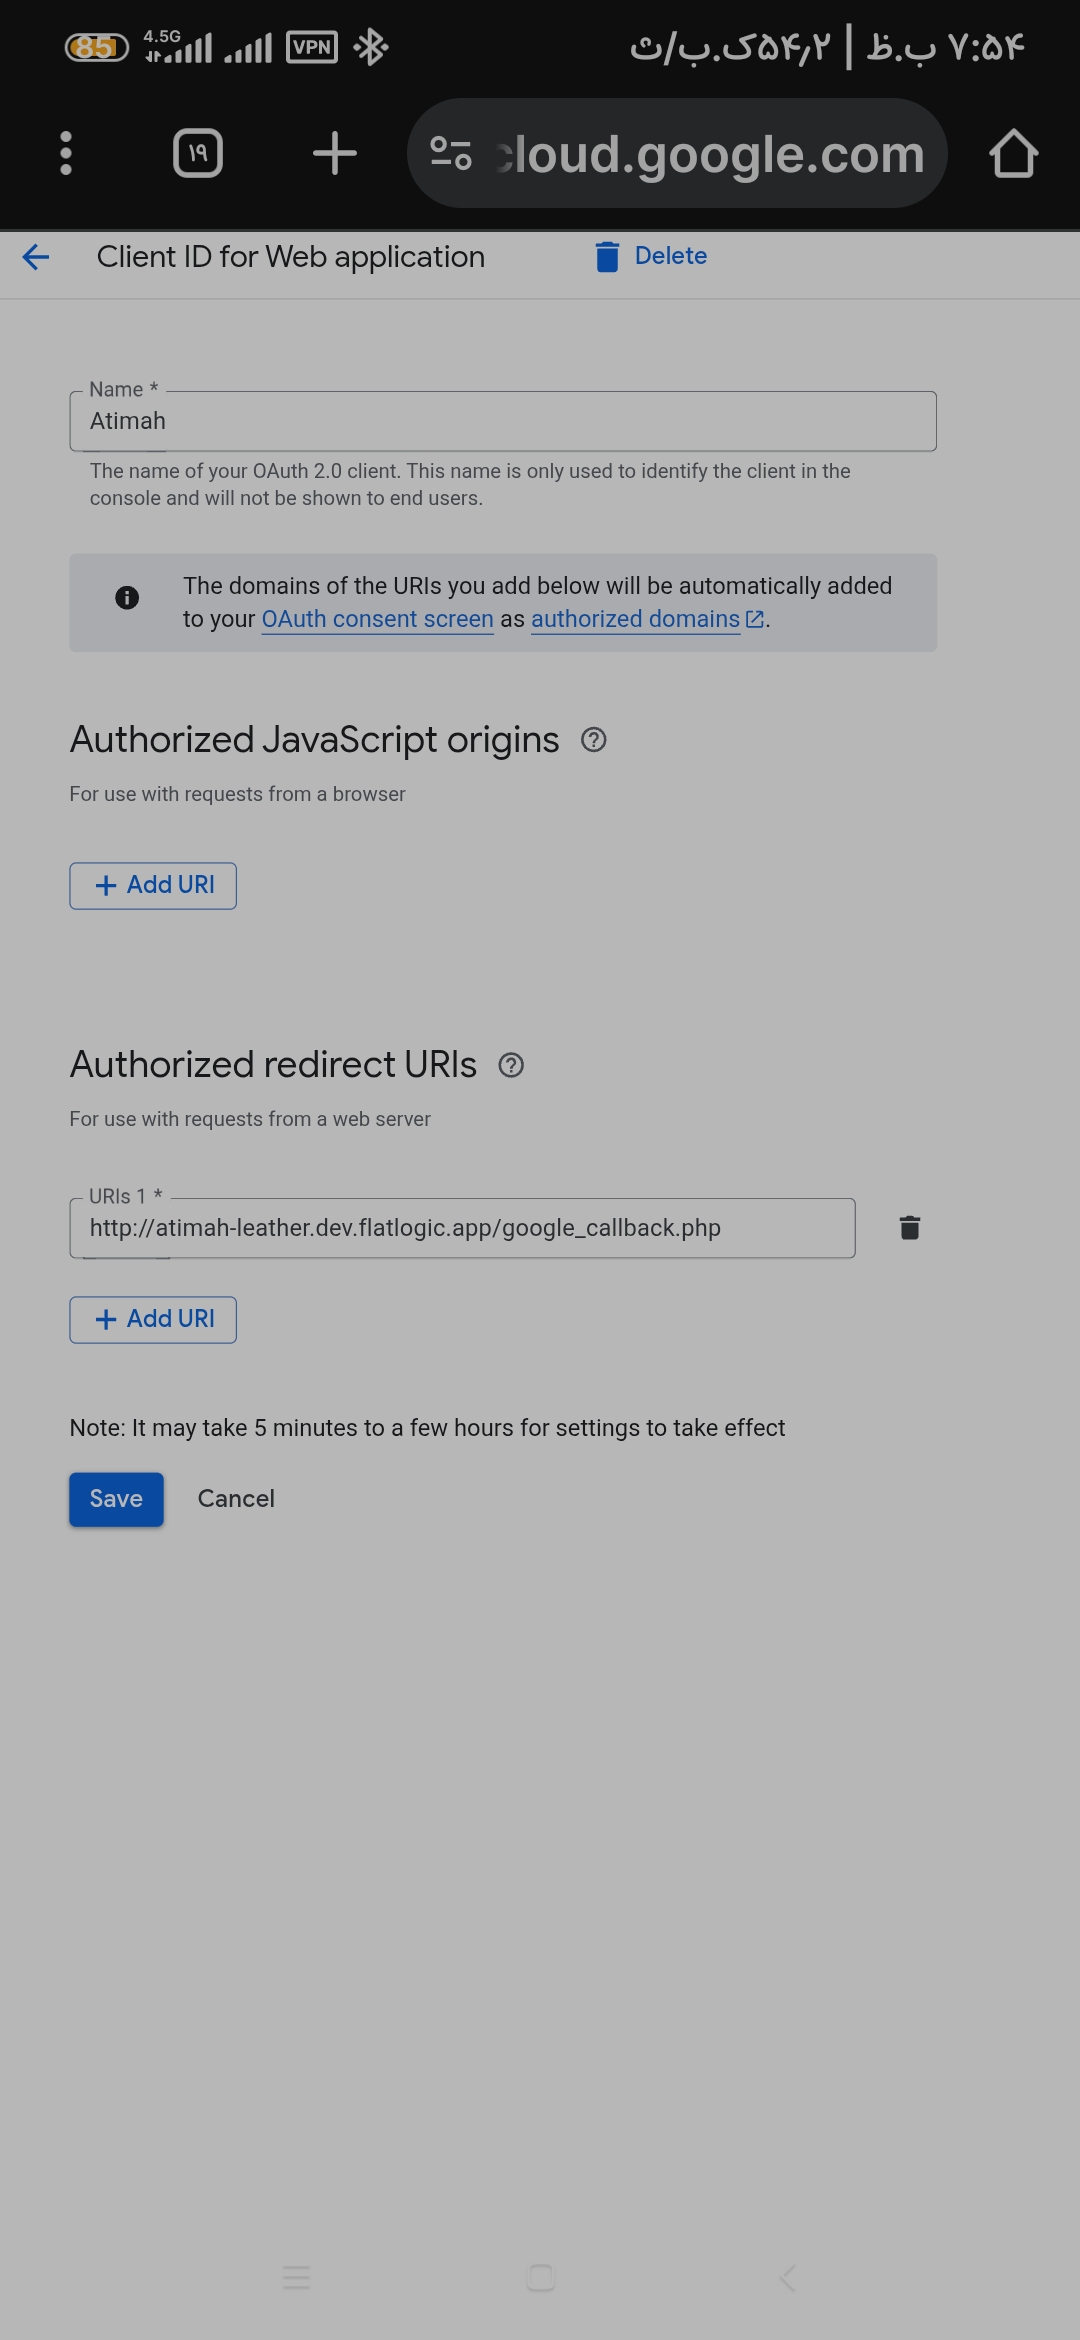Add URI under Authorized redirect URIs
Image resolution: width=1080 pixels, height=2340 pixels.
pos(153,1320)
